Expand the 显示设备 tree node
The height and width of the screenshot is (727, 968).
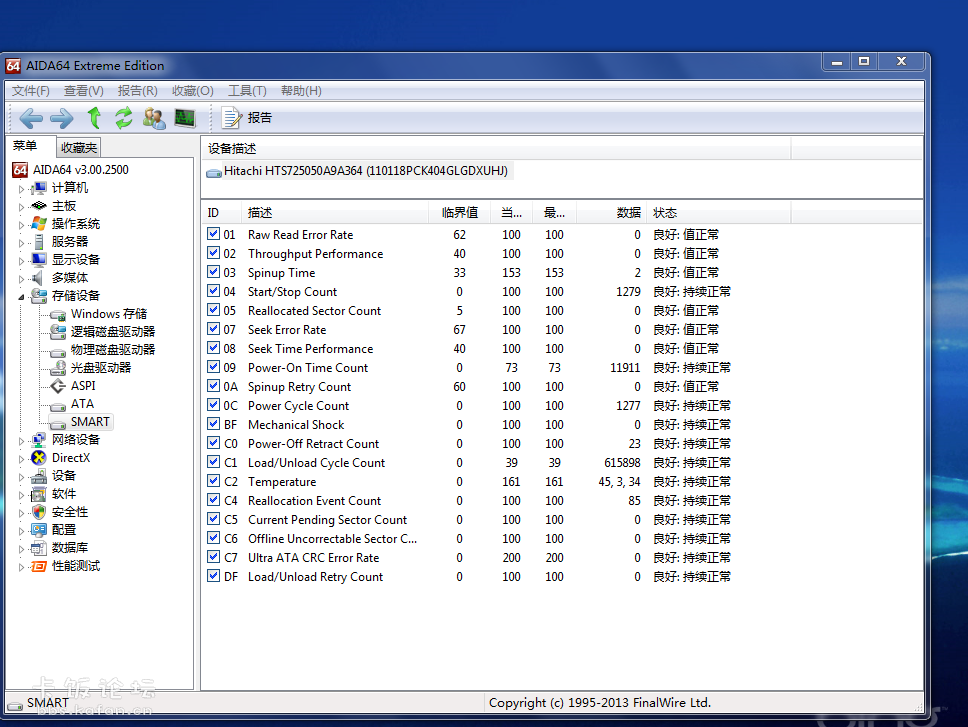click(21, 260)
